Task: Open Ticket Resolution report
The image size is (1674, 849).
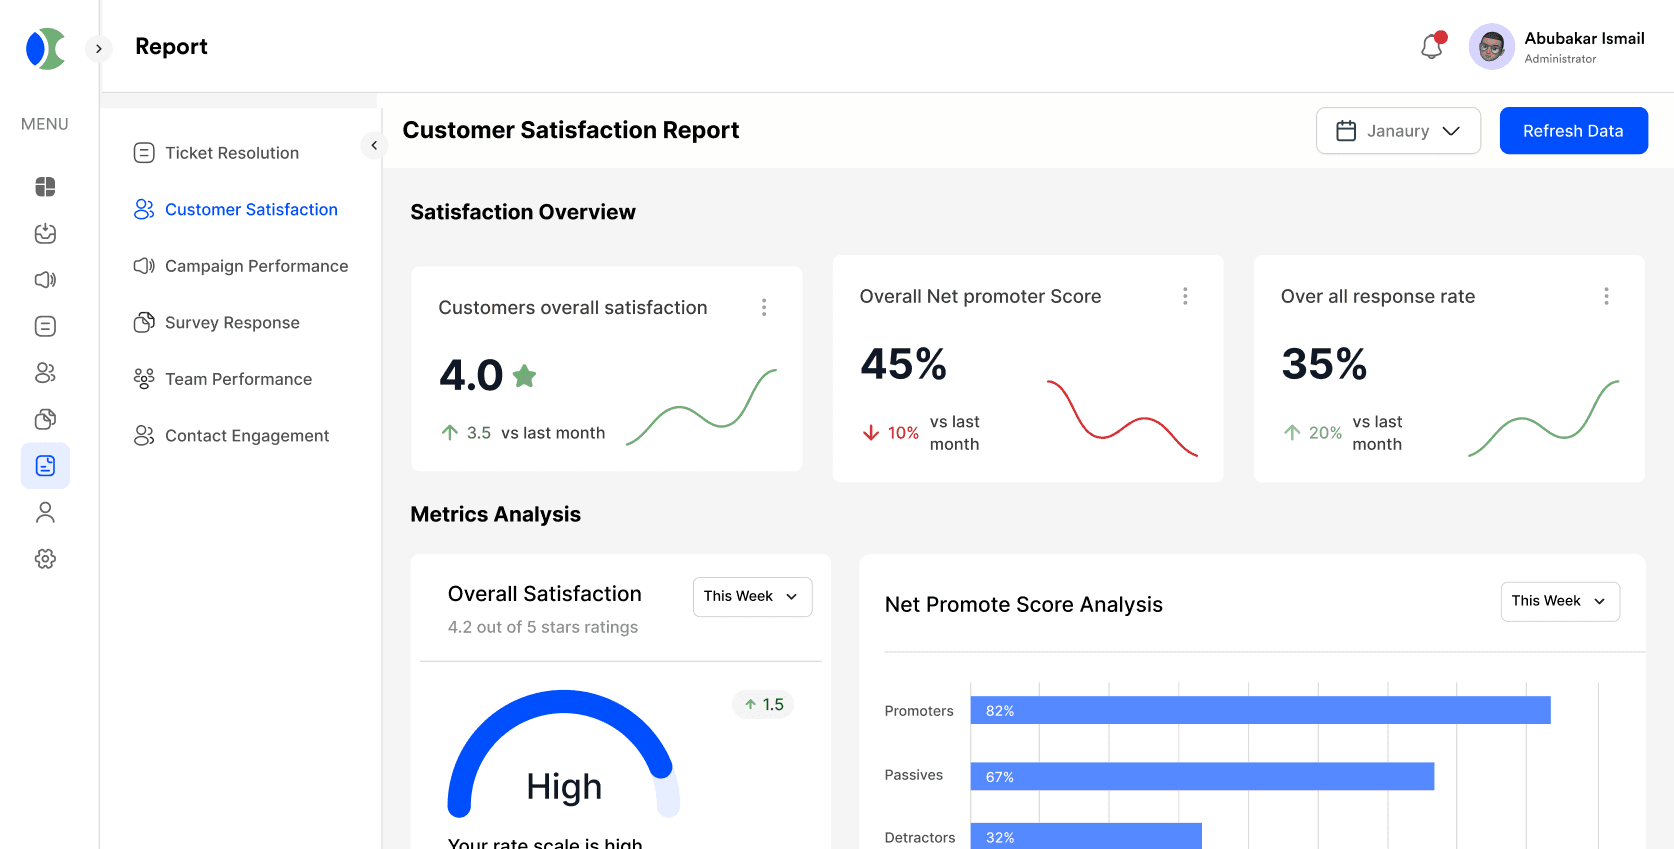Action: pos(231,153)
